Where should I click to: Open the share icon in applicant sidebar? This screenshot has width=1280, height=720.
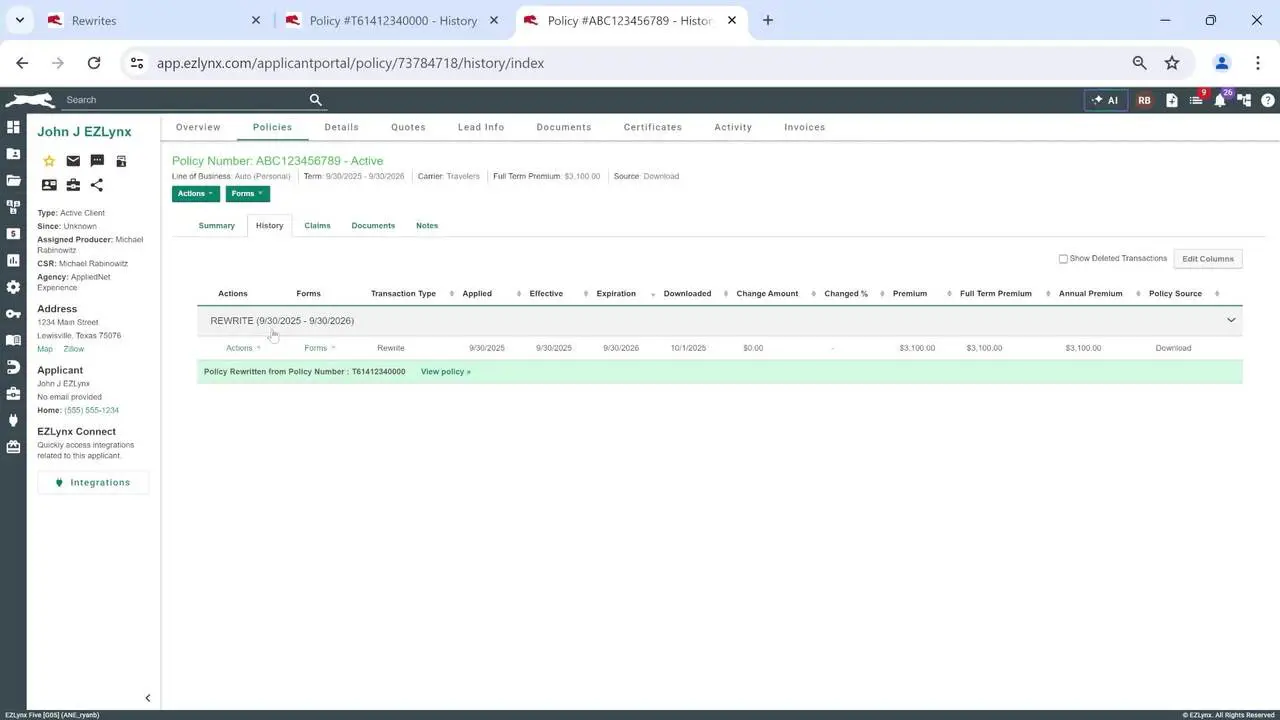click(97, 185)
